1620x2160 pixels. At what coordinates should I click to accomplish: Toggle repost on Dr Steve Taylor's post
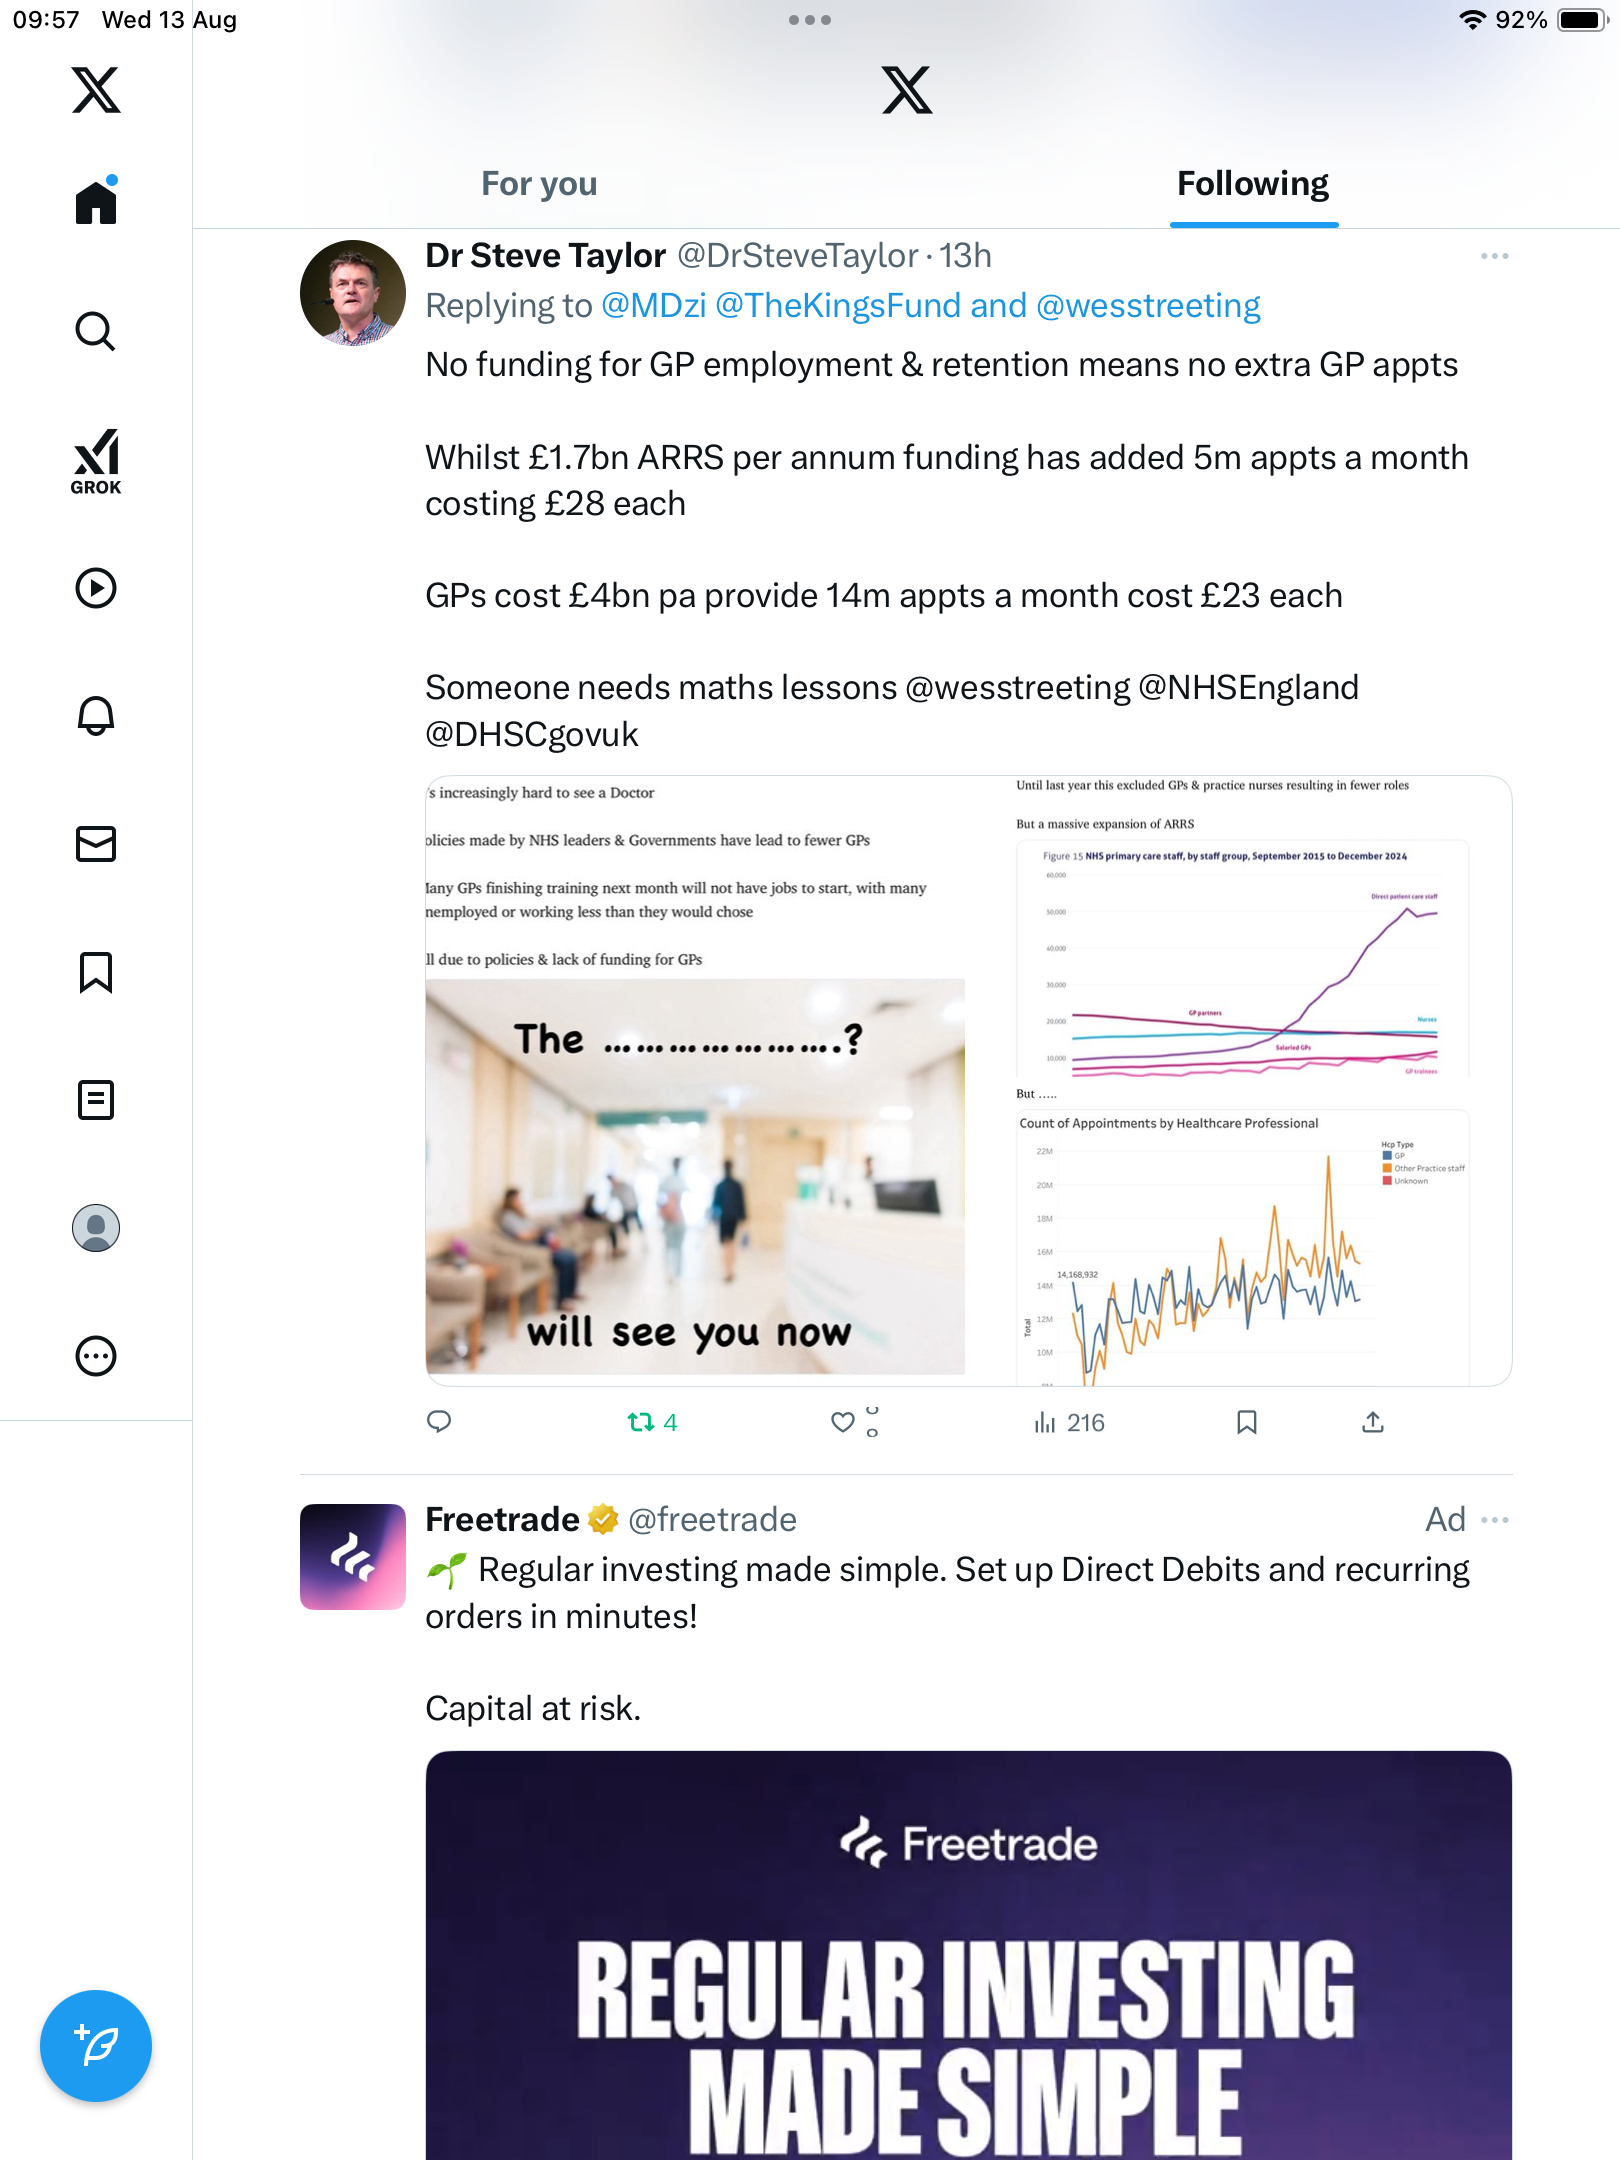[641, 1422]
